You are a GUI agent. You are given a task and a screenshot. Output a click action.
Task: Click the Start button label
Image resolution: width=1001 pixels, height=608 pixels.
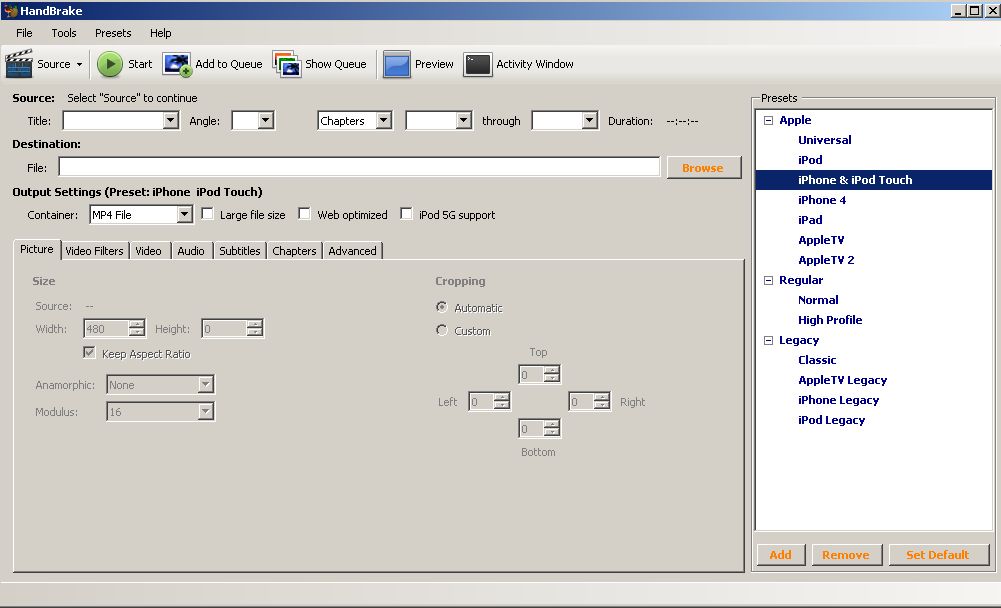point(140,64)
